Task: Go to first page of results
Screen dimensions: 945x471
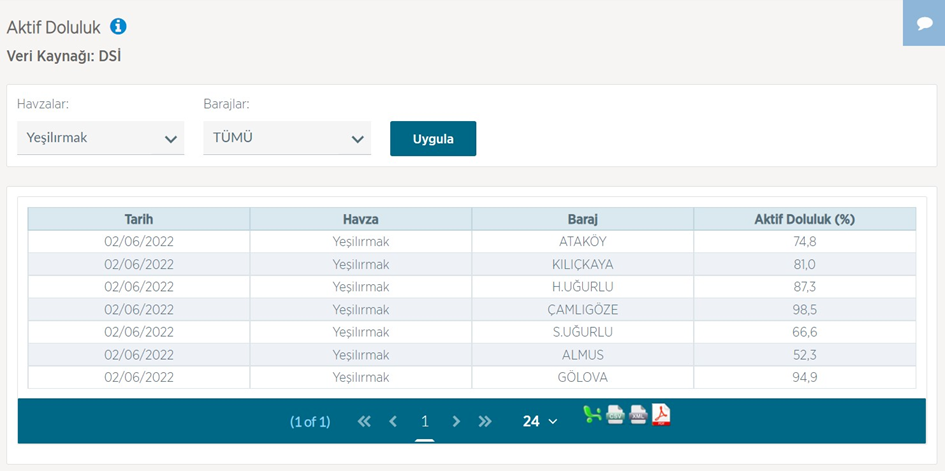Action: point(364,422)
